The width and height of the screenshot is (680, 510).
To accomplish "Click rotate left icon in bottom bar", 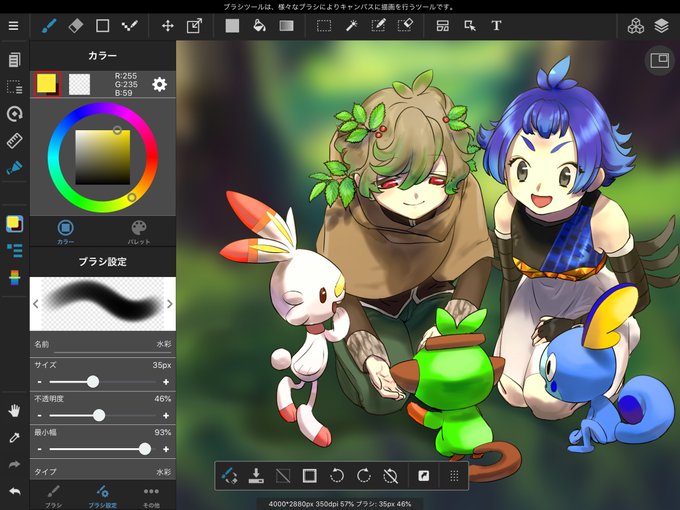I will pyautogui.click(x=337, y=476).
